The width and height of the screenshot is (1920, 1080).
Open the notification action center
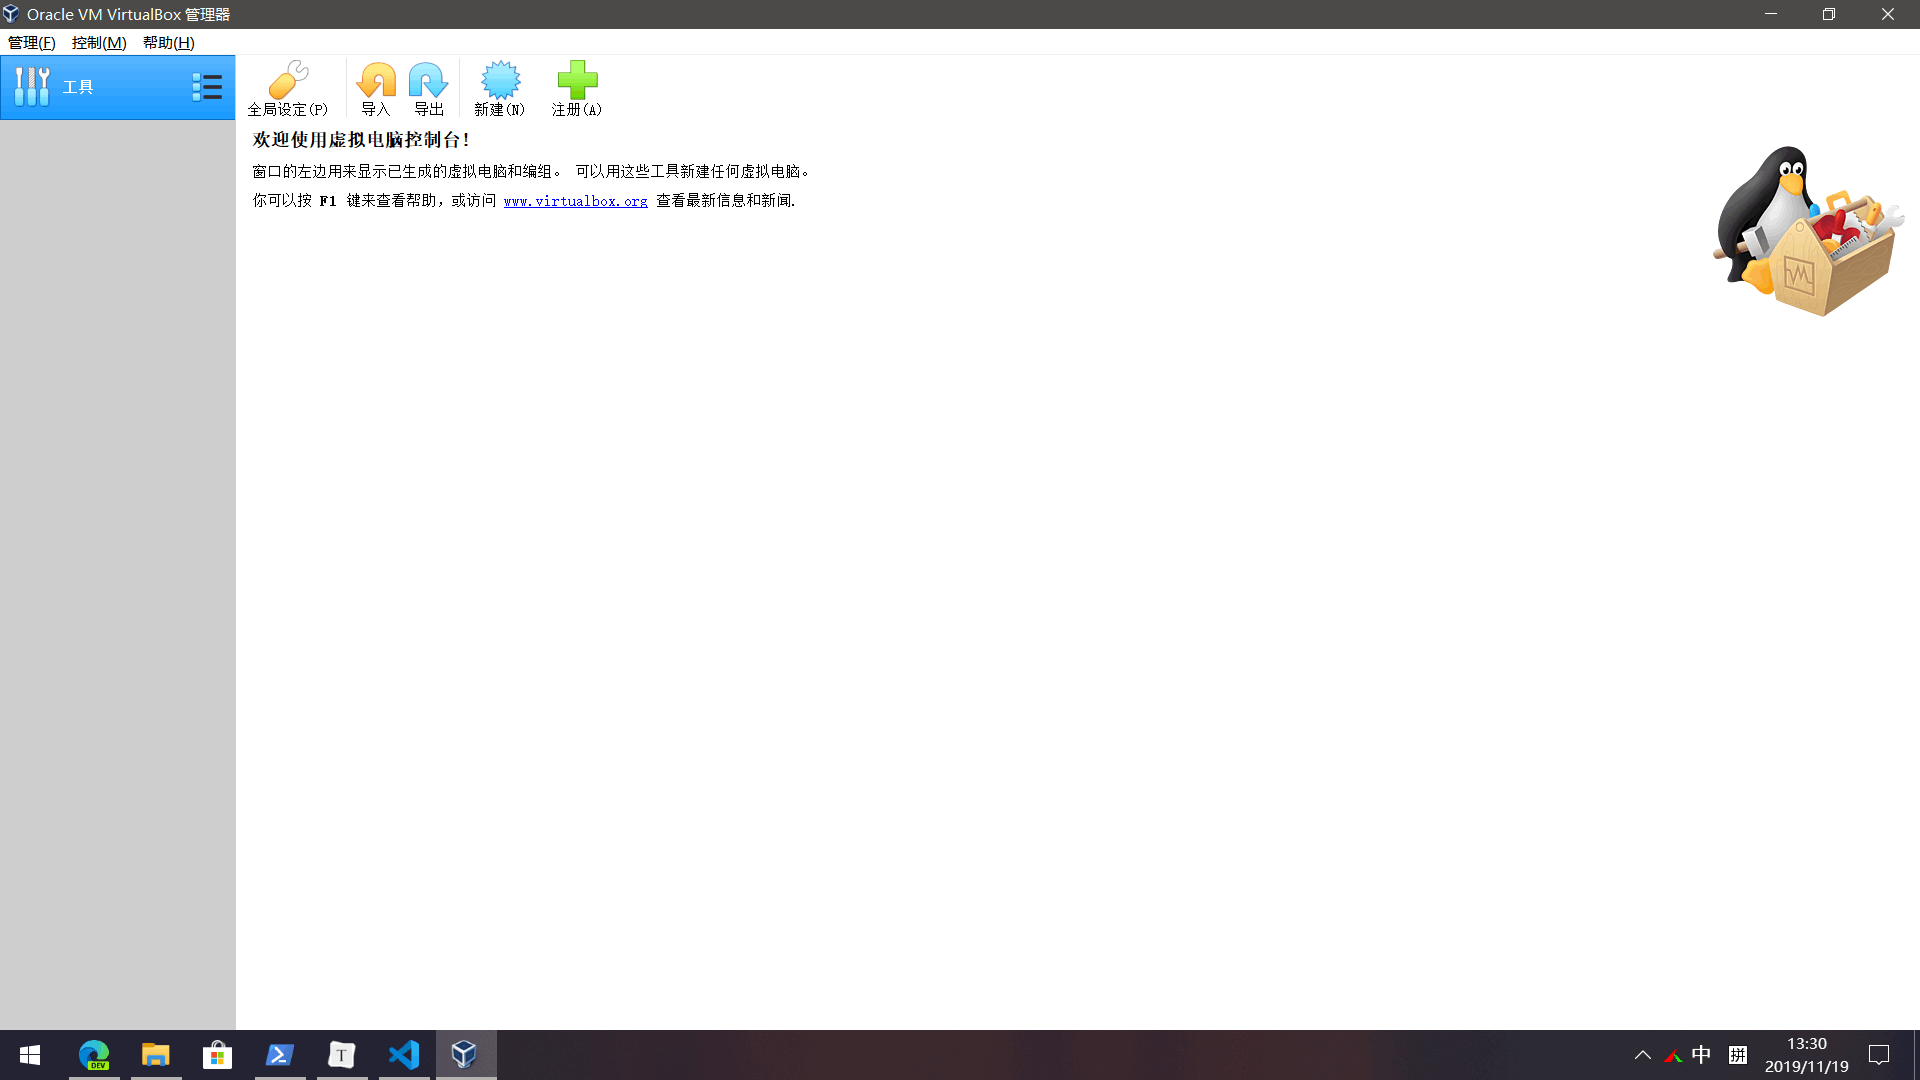coord(1879,1055)
